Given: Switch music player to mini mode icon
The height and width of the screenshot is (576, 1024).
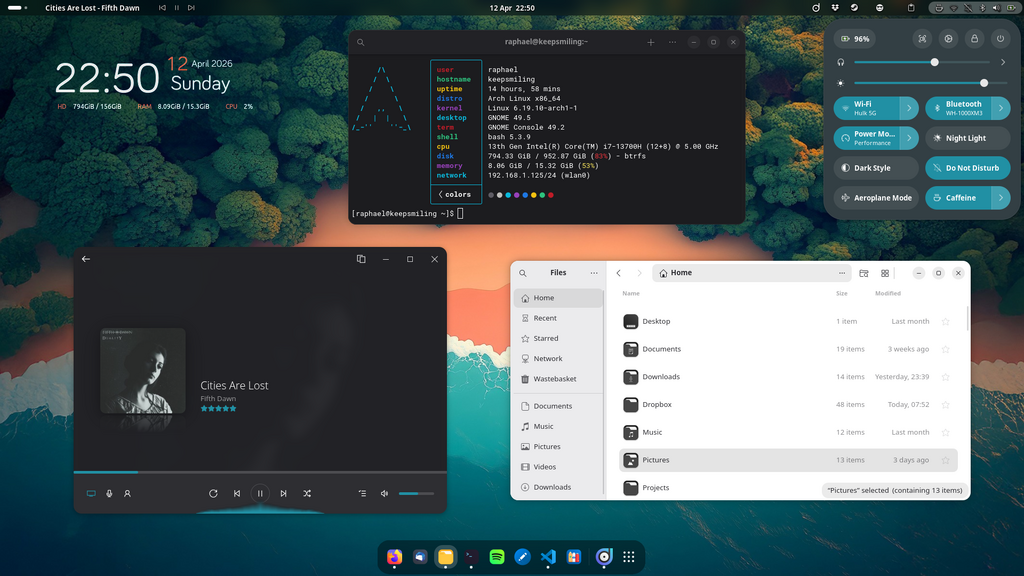Looking at the screenshot, I should [361, 259].
